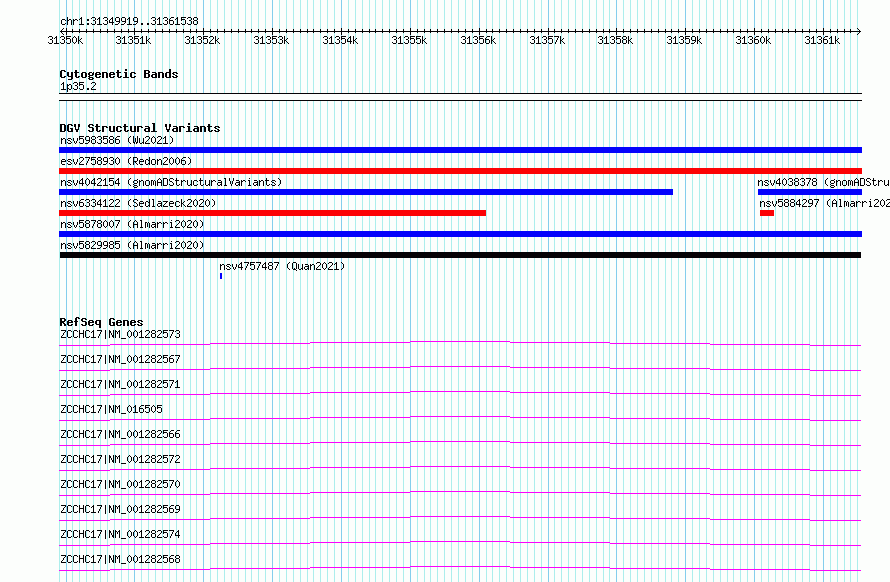Click the 31361k ruler position

822,40
